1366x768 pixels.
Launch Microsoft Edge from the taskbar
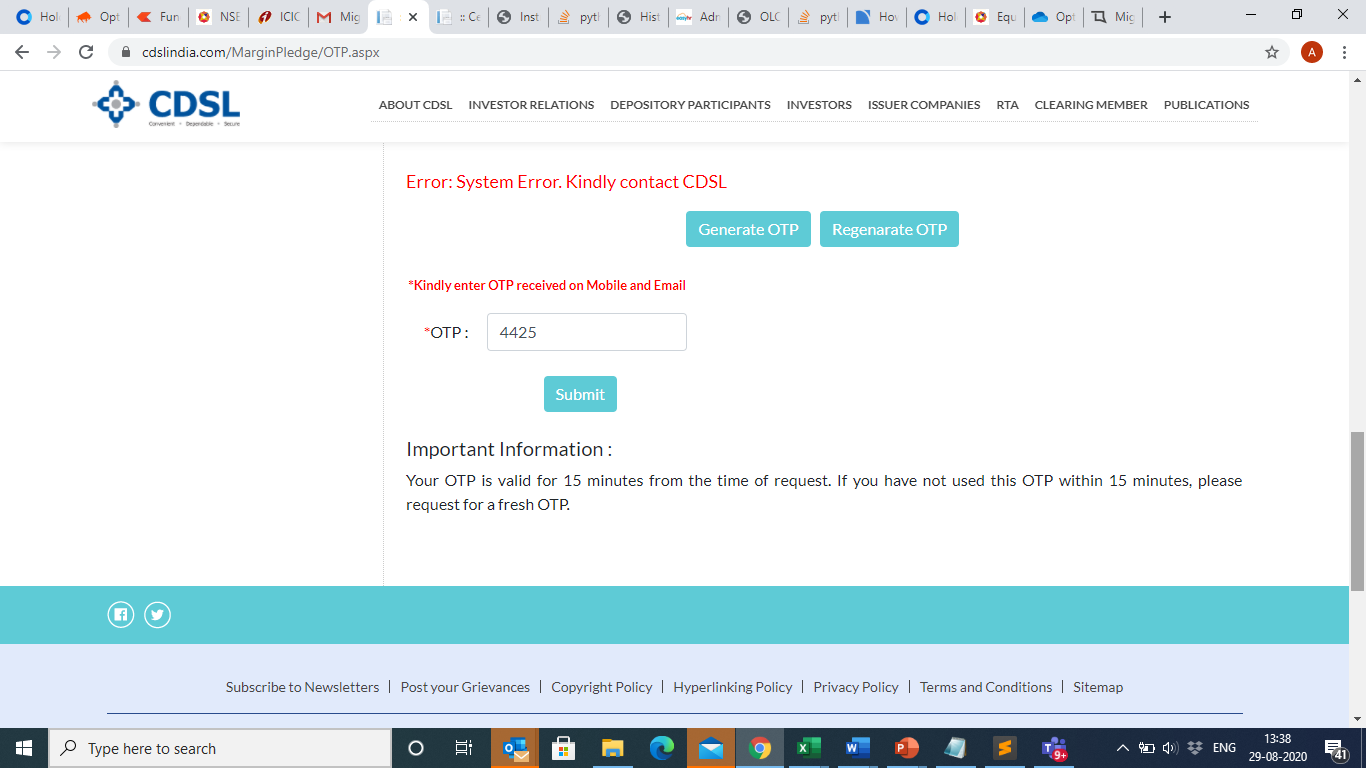tap(662, 748)
